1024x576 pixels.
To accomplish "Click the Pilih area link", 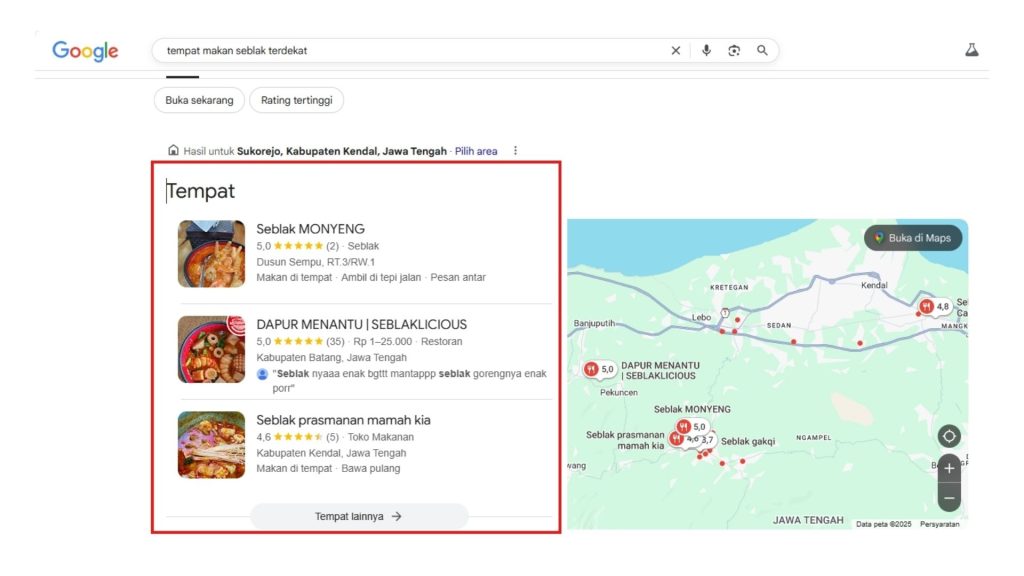I will click(x=476, y=151).
